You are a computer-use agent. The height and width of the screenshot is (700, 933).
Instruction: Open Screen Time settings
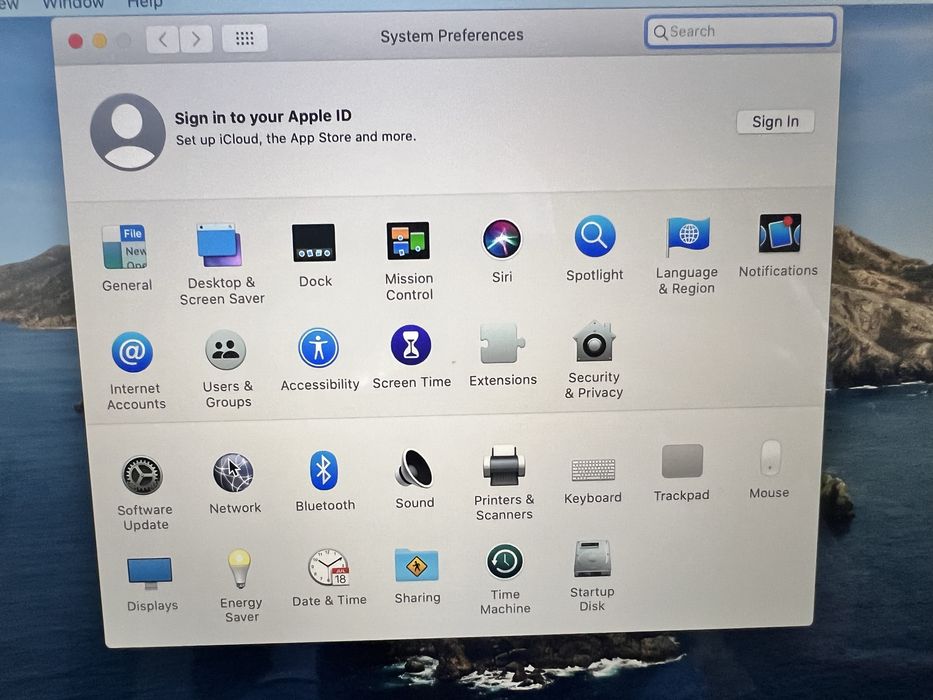(x=411, y=357)
